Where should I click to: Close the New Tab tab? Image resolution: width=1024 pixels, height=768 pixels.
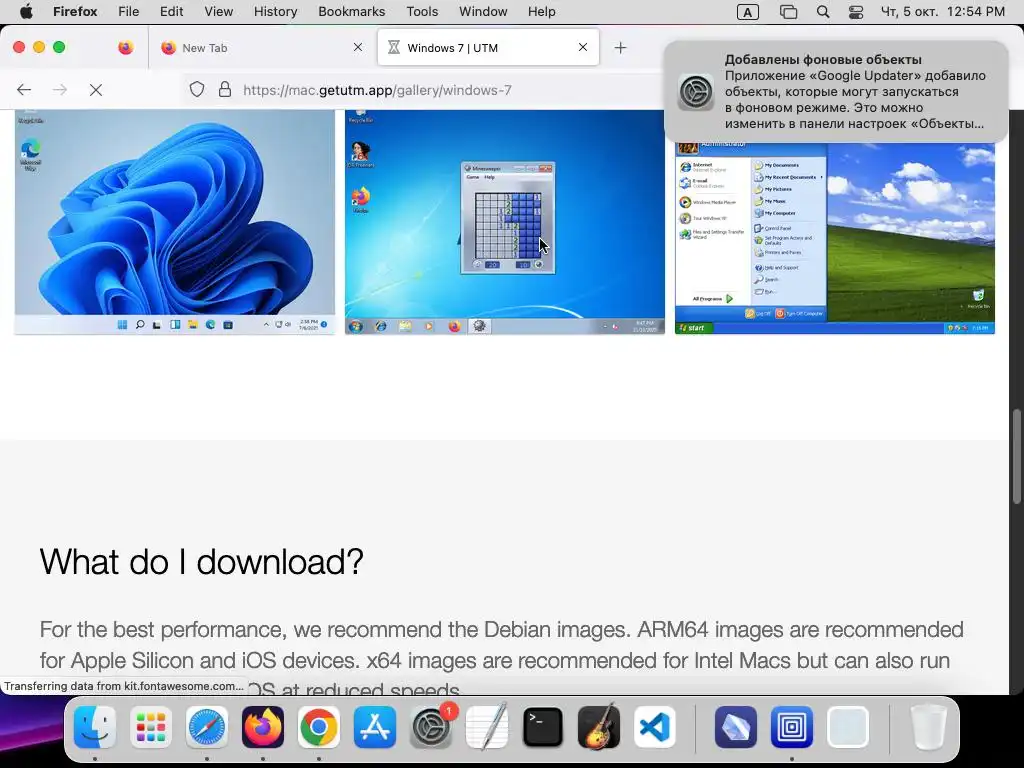click(x=358, y=47)
